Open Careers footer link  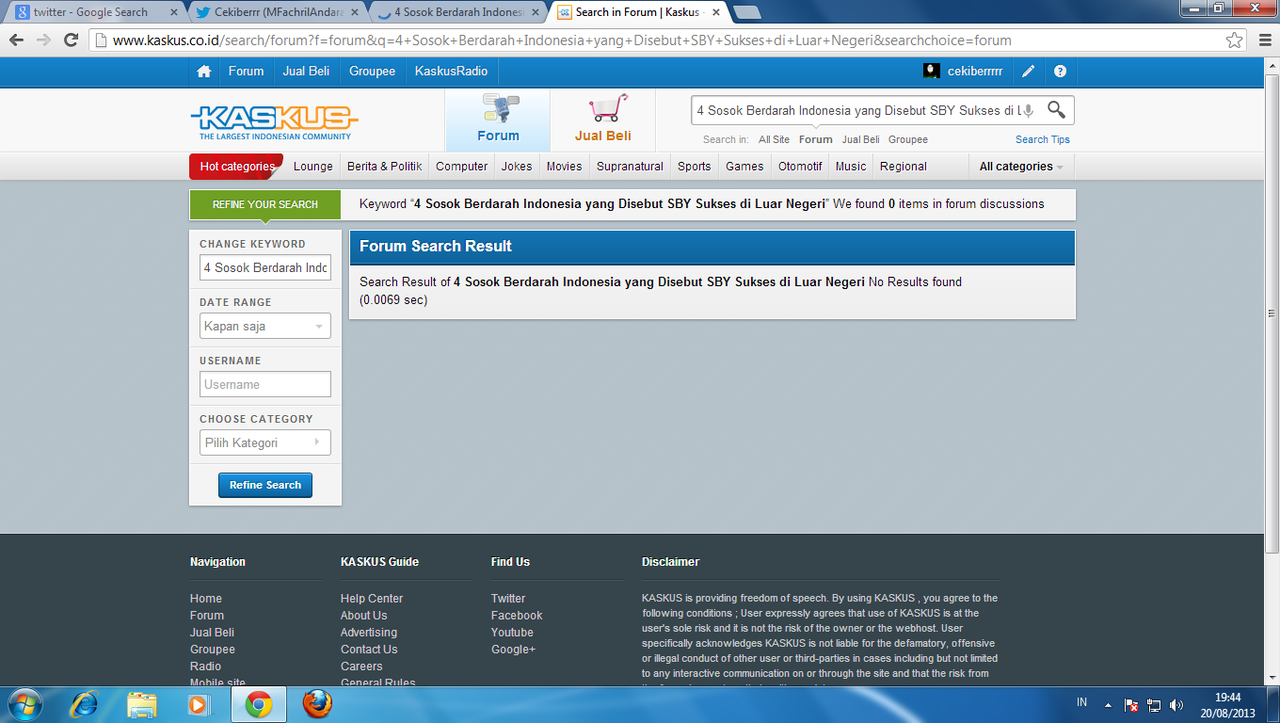click(x=361, y=667)
